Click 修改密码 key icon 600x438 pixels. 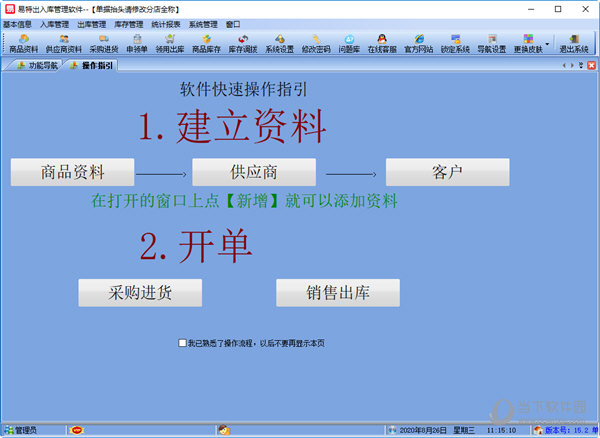[x=316, y=39]
